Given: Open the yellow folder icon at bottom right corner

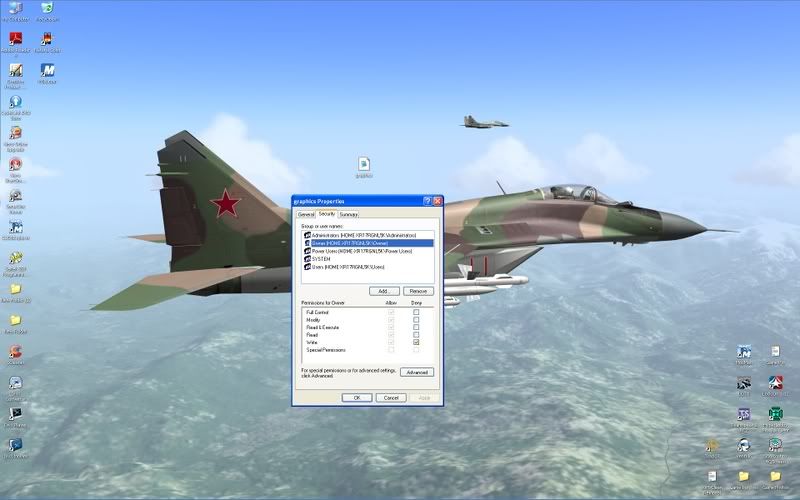Looking at the screenshot, I should click(775, 476).
